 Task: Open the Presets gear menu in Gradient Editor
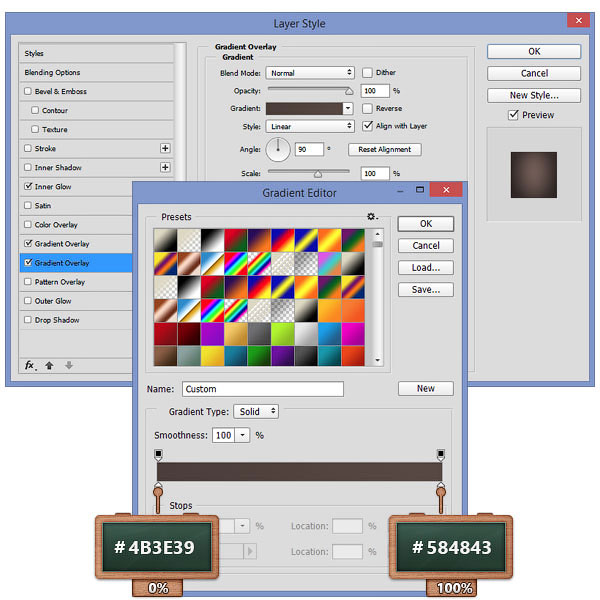point(372,216)
